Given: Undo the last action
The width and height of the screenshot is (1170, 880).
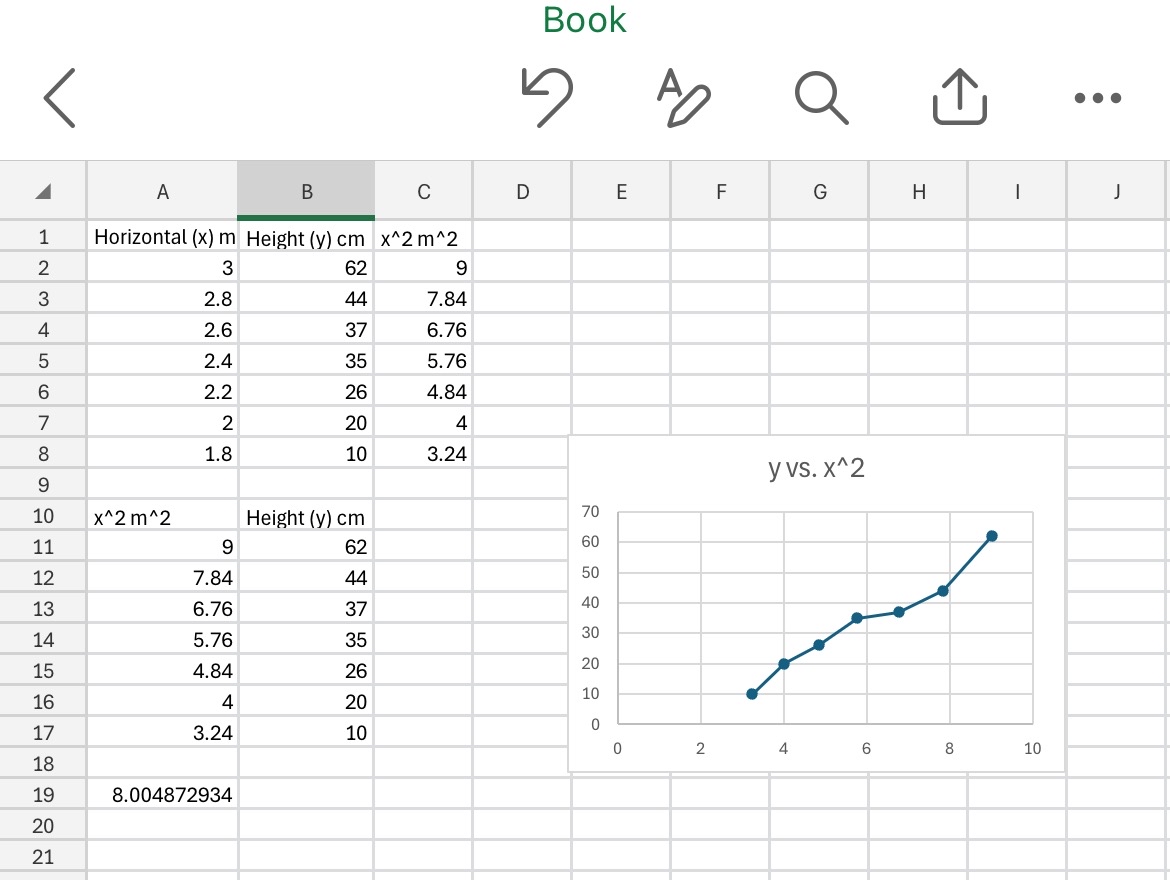Looking at the screenshot, I should (547, 97).
